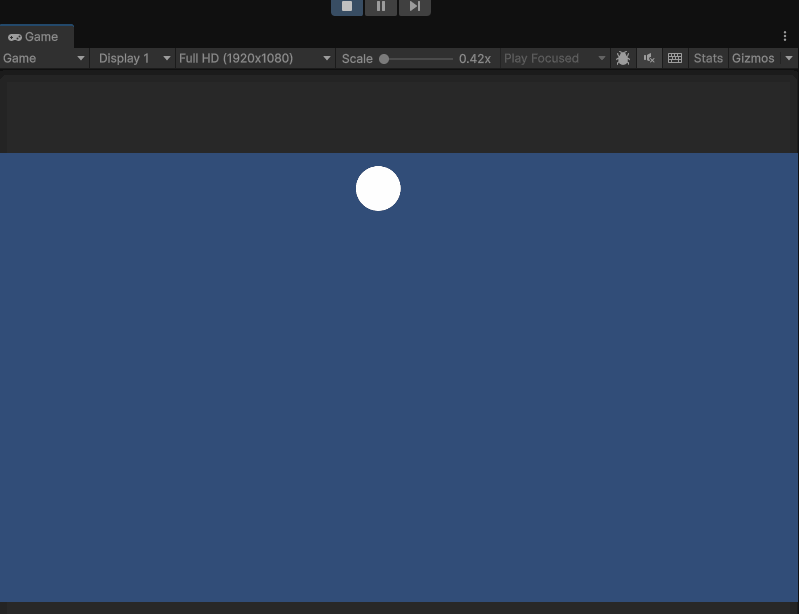Viewport: 799px width, 614px height.
Task: Open the Game view mode dropdown
Action: click(x=44, y=59)
